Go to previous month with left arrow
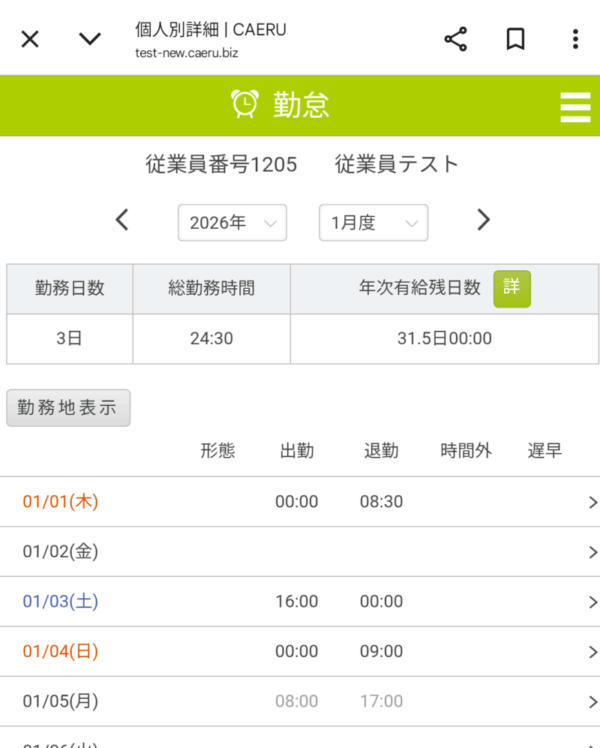Viewport: 600px width, 748px height. point(122,220)
